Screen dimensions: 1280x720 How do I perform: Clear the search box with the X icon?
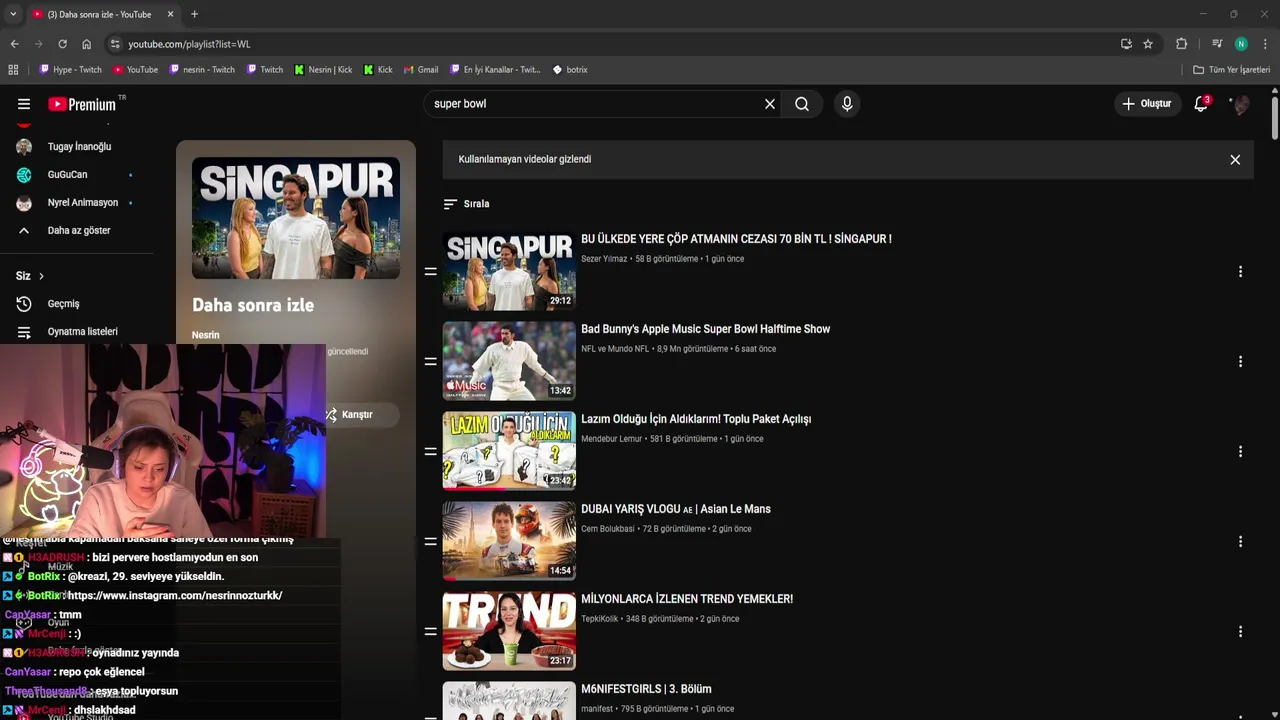(x=770, y=104)
